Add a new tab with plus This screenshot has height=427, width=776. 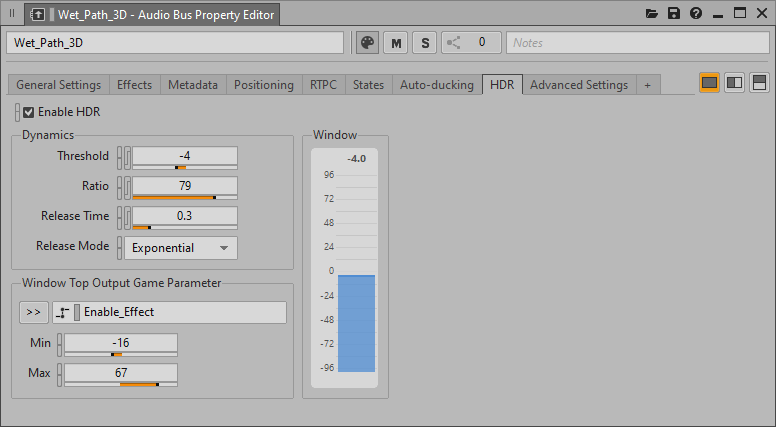647,85
